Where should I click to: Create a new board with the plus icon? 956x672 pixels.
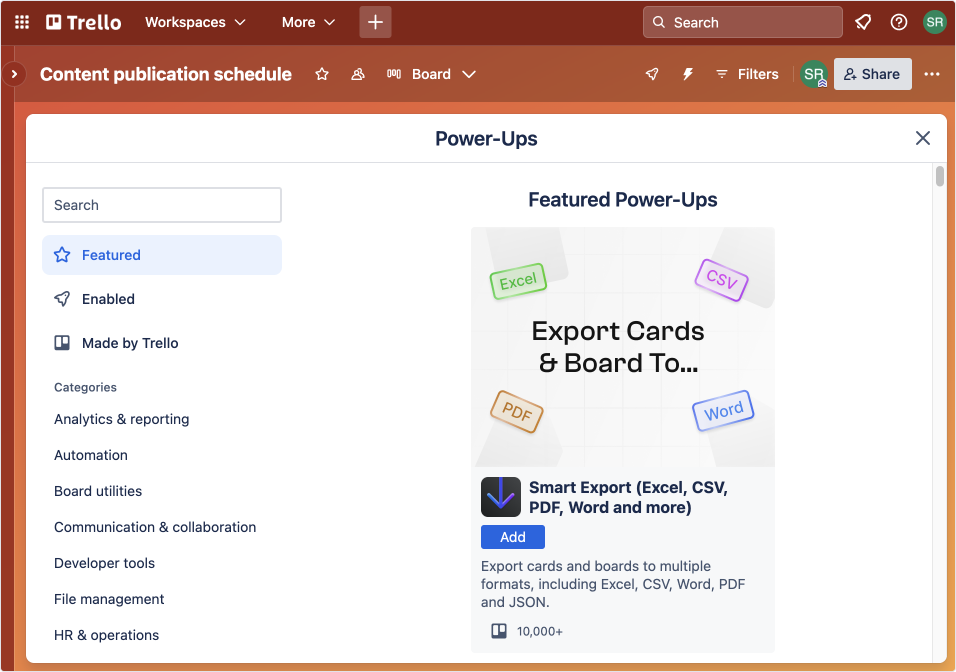point(375,21)
